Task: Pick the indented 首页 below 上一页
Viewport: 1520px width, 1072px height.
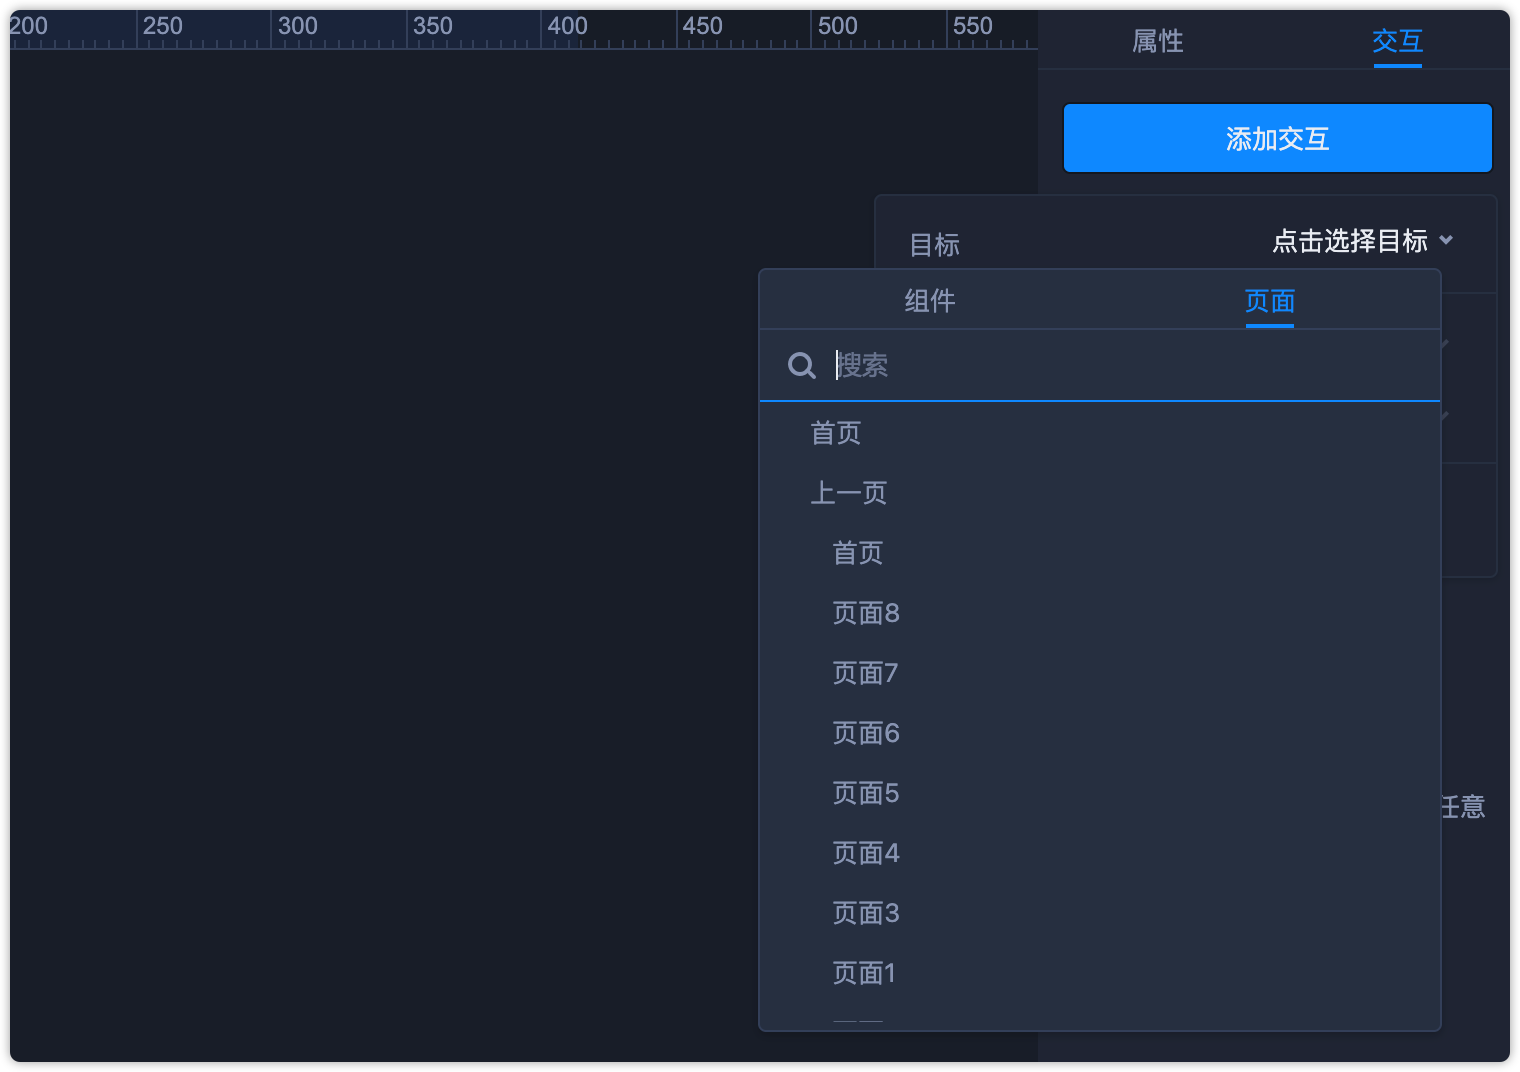Action: click(x=858, y=553)
